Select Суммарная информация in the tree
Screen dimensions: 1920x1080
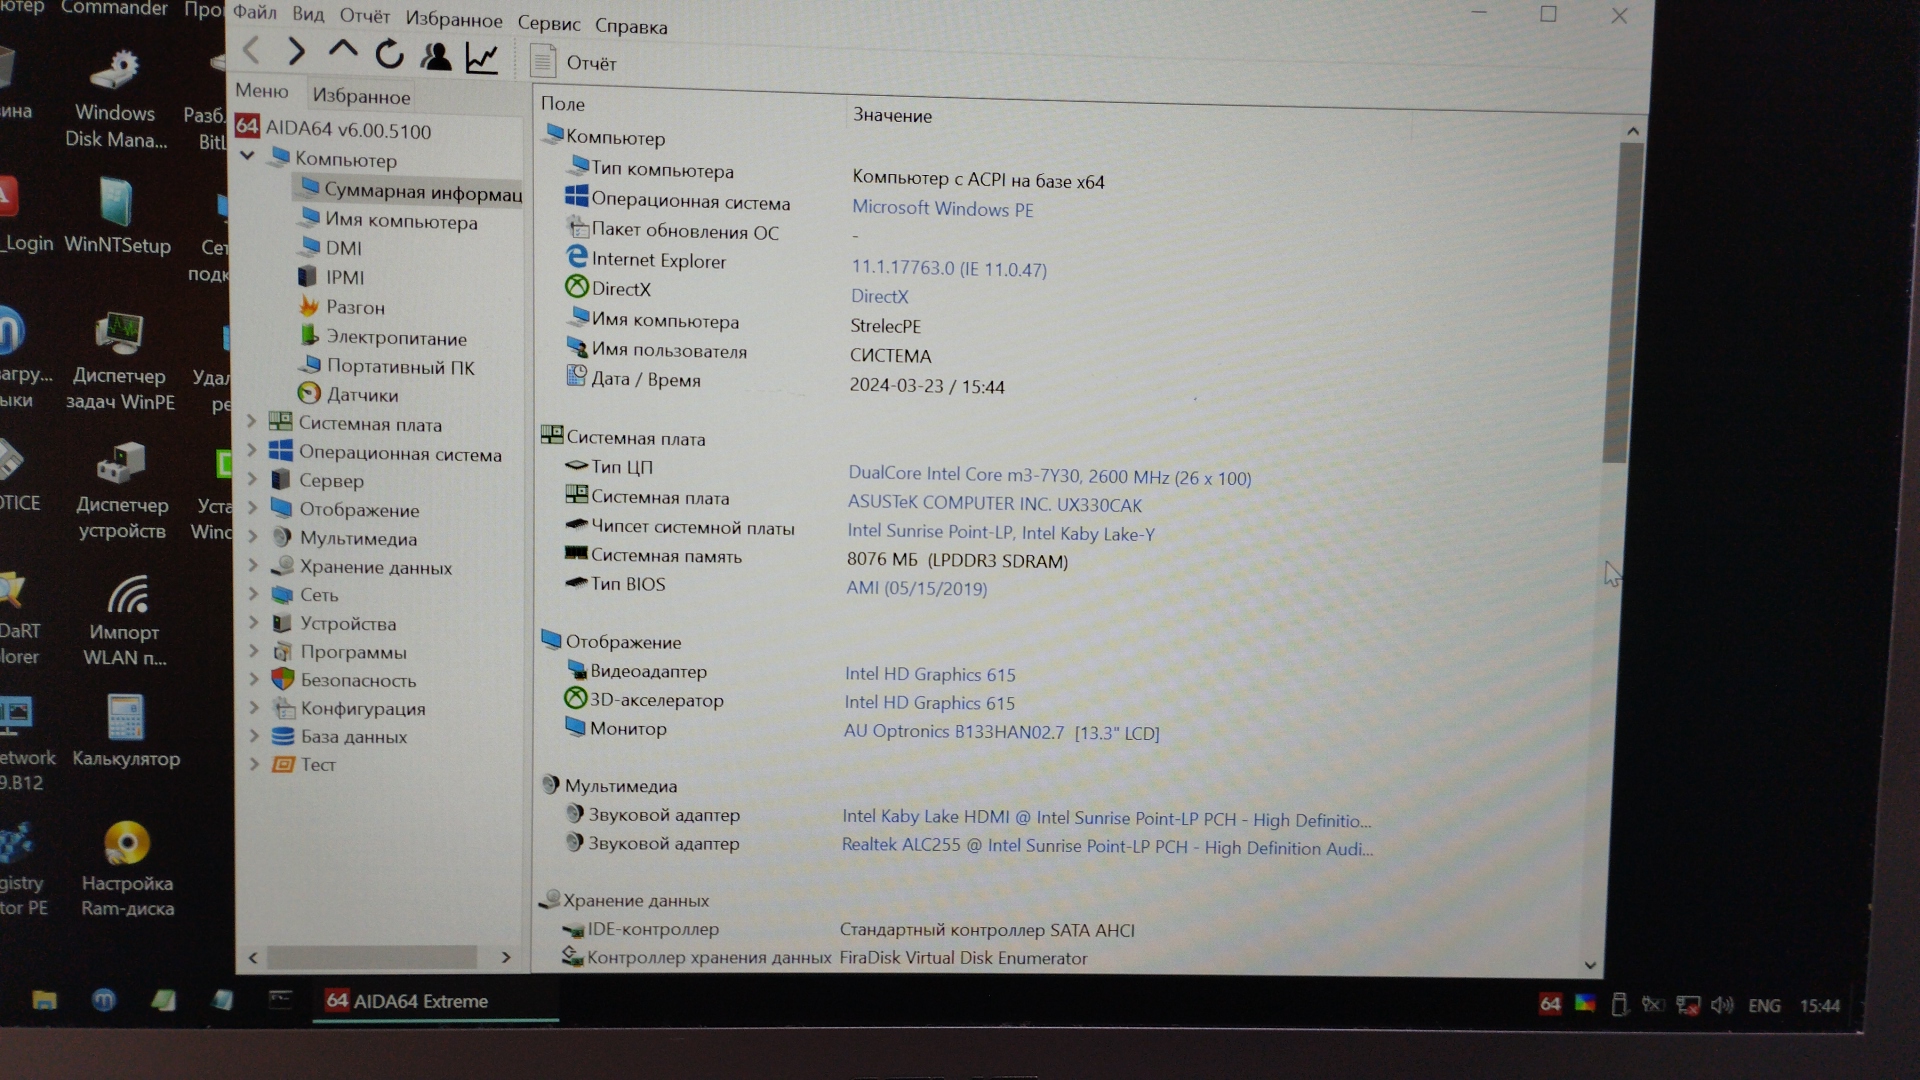point(410,190)
